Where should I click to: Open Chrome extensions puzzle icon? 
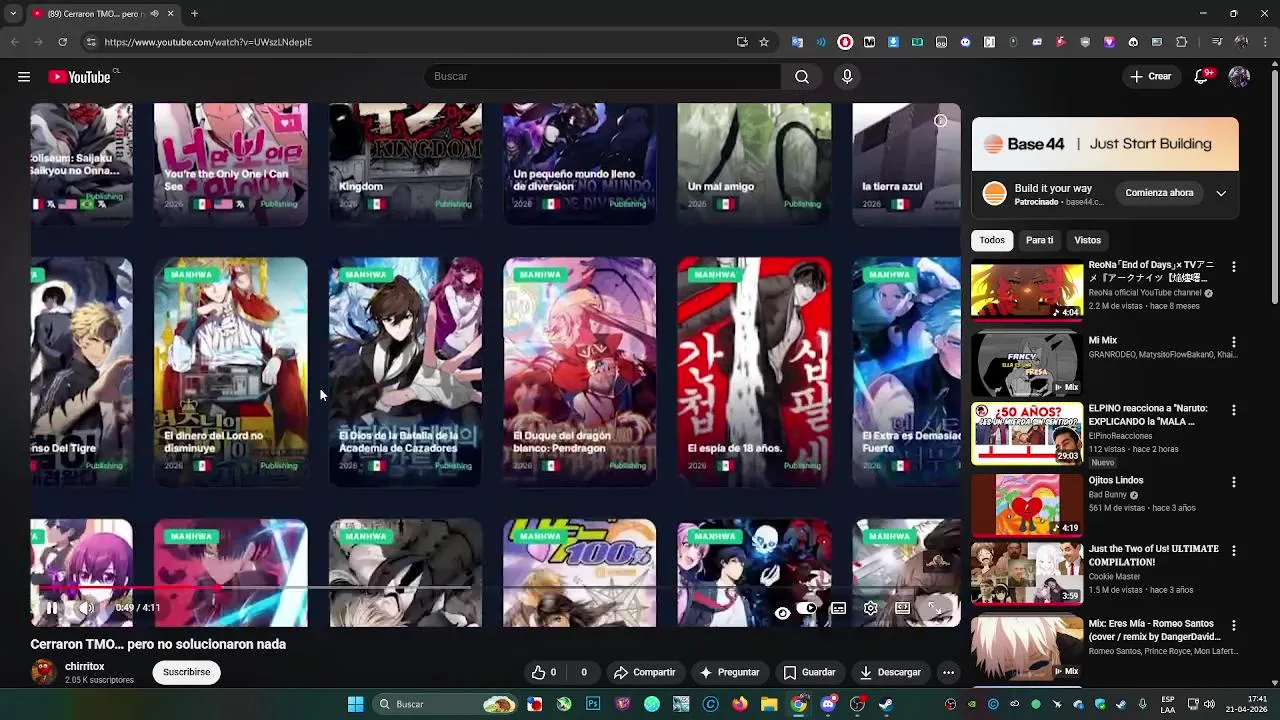1182,42
